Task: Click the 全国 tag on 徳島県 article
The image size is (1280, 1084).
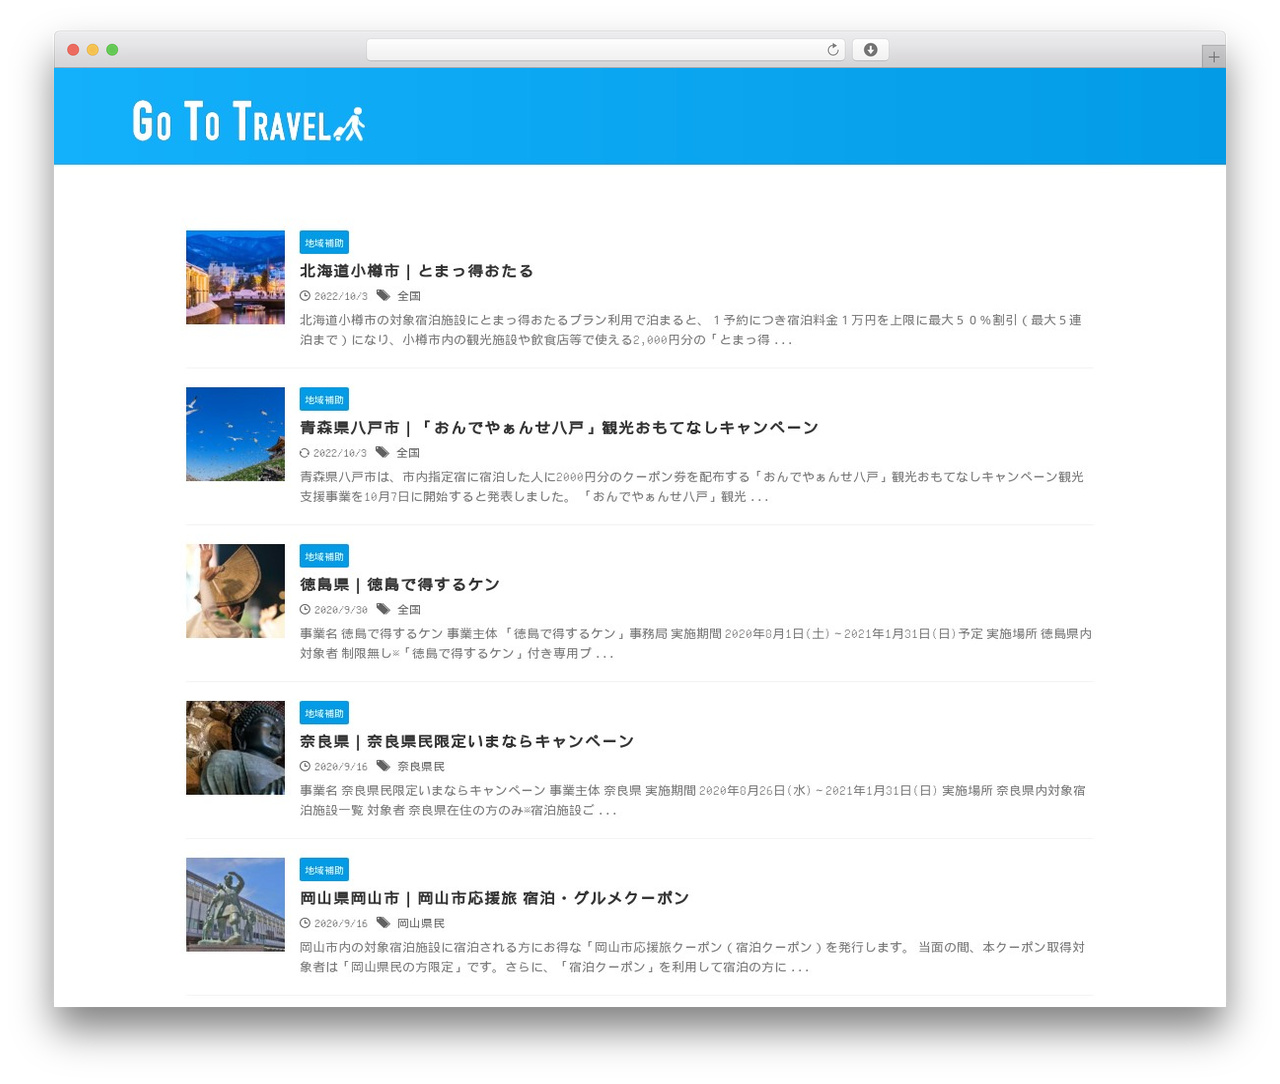Action: 409,611
